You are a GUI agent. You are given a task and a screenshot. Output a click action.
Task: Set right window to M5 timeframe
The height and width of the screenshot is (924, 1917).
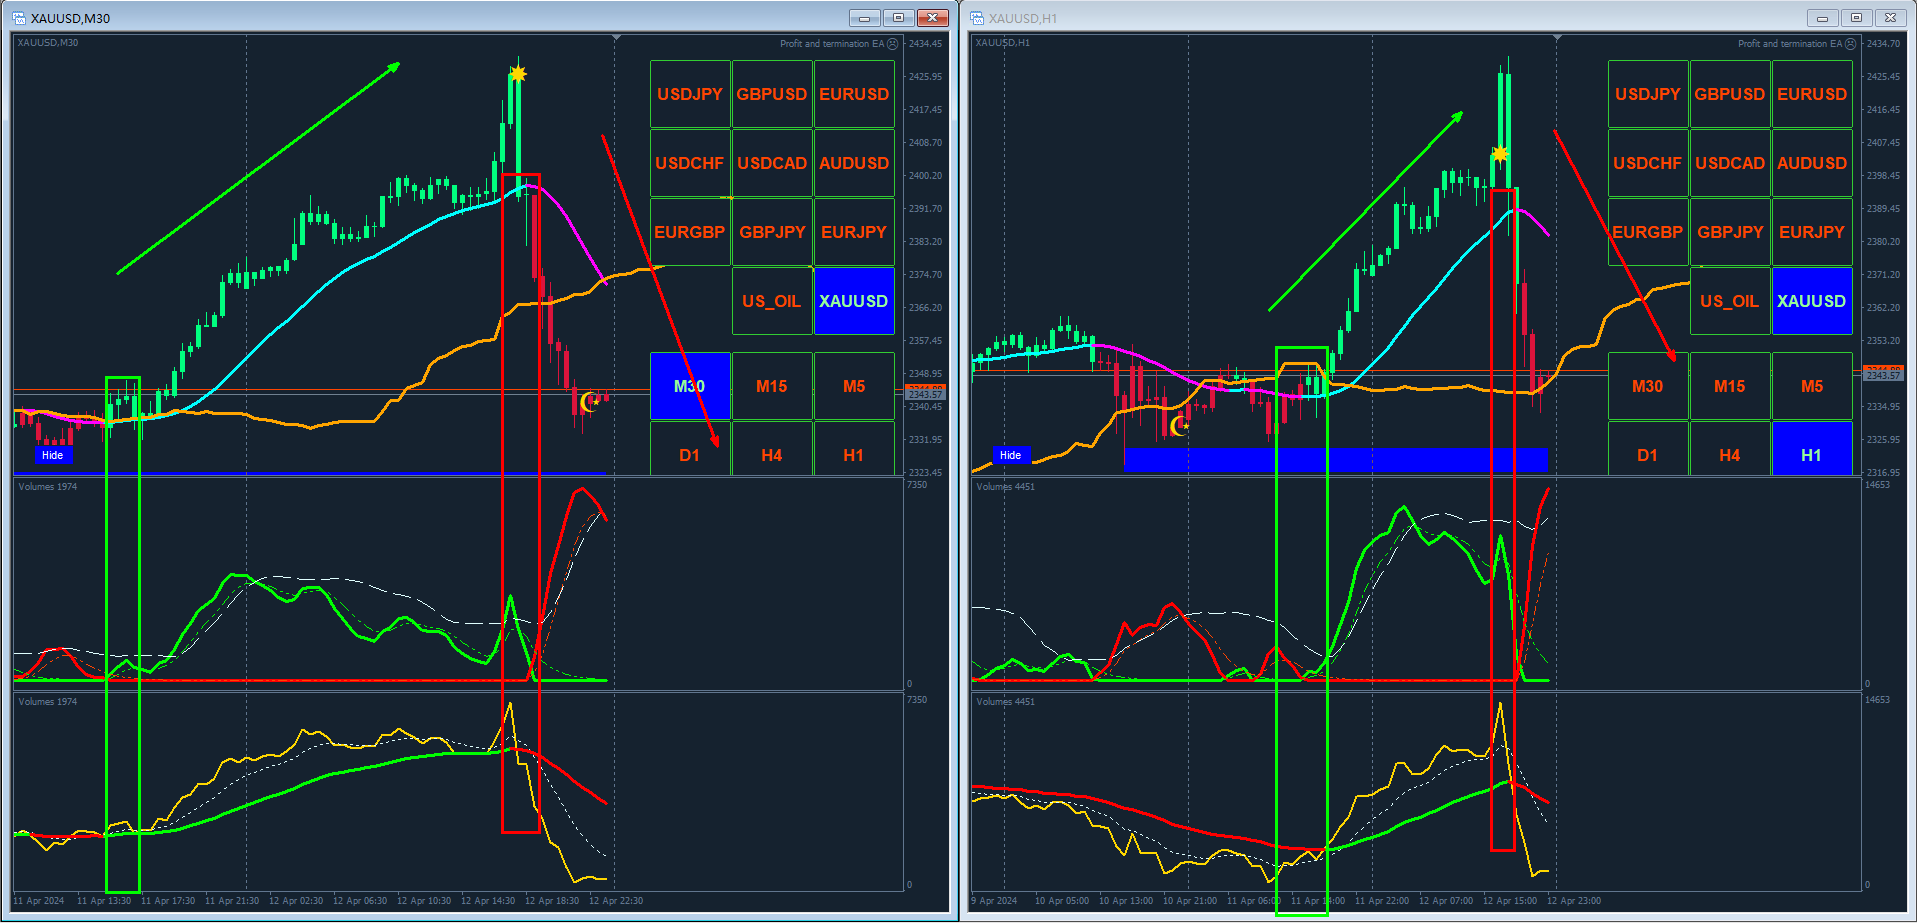pos(1812,386)
